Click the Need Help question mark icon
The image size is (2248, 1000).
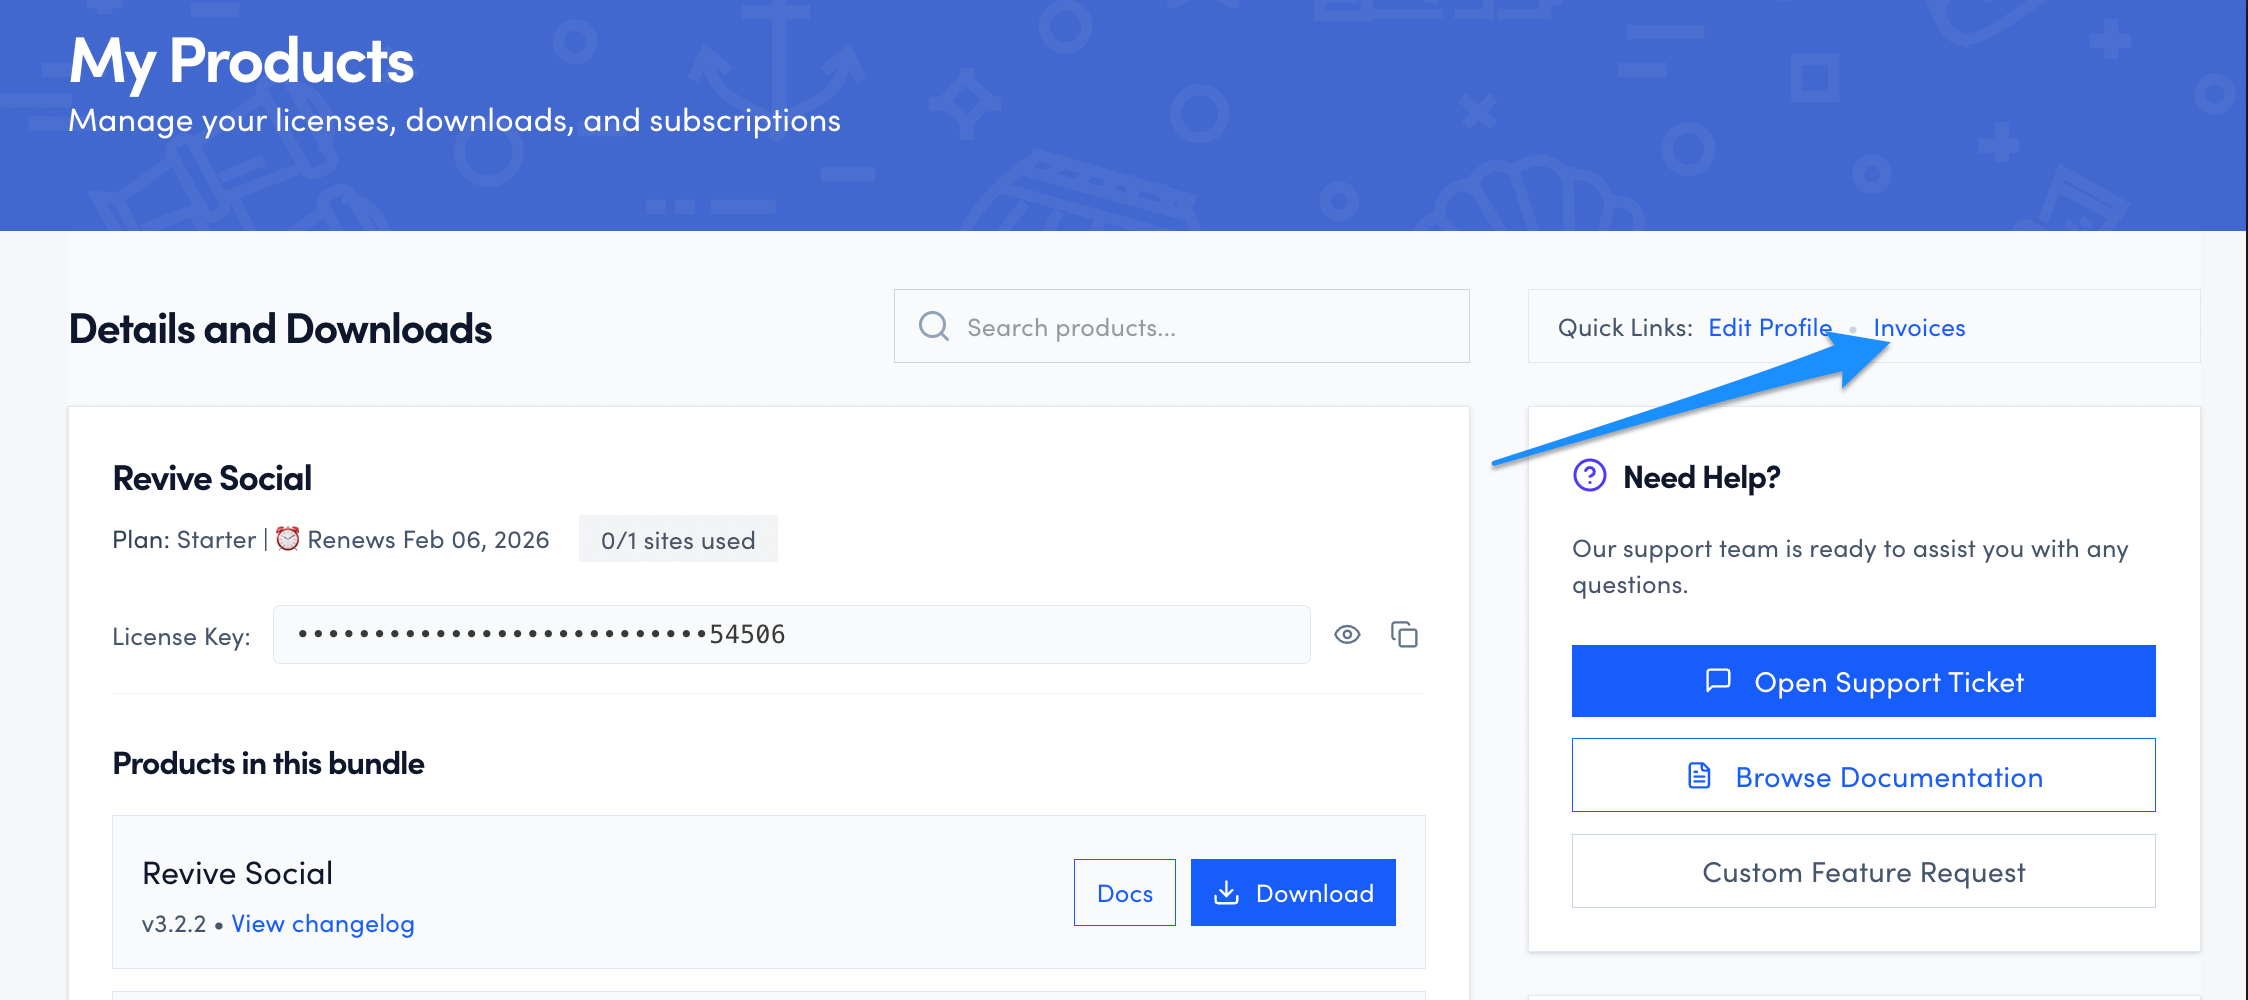[1589, 476]
